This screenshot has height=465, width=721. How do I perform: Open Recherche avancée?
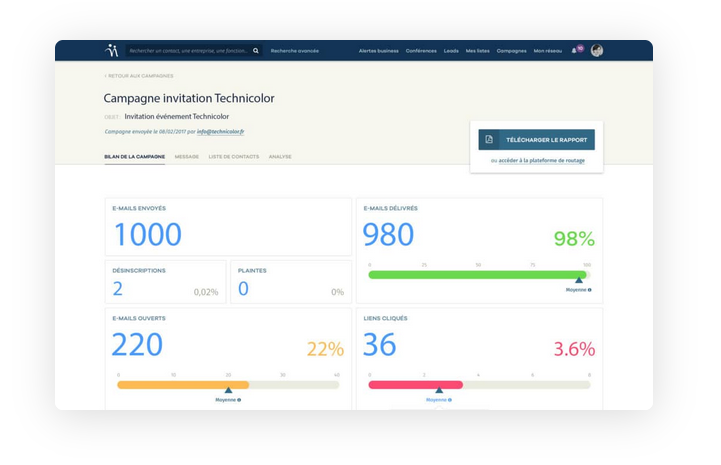click(x=294, y=51)
